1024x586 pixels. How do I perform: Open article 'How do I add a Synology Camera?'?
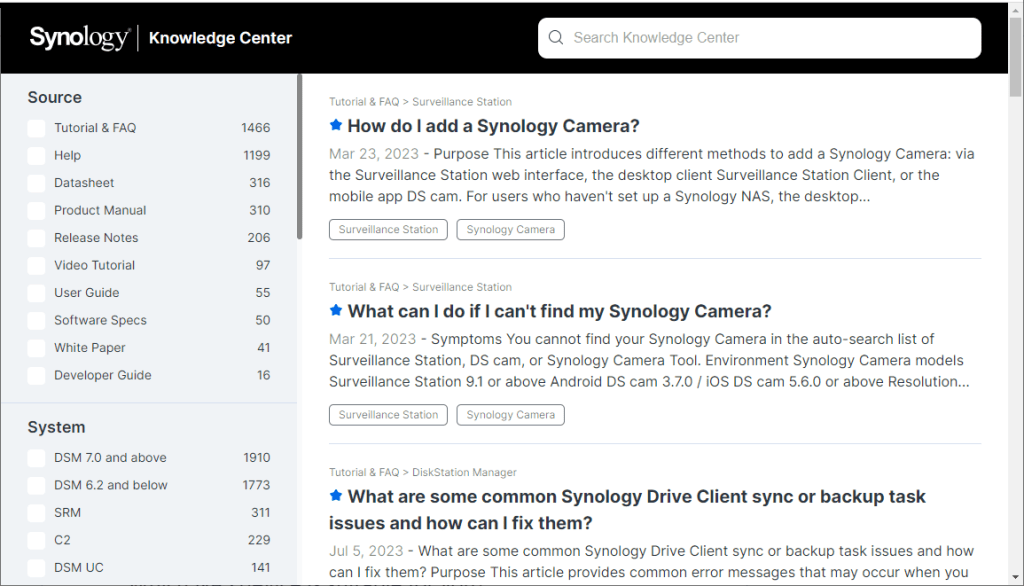pos(493,125)
